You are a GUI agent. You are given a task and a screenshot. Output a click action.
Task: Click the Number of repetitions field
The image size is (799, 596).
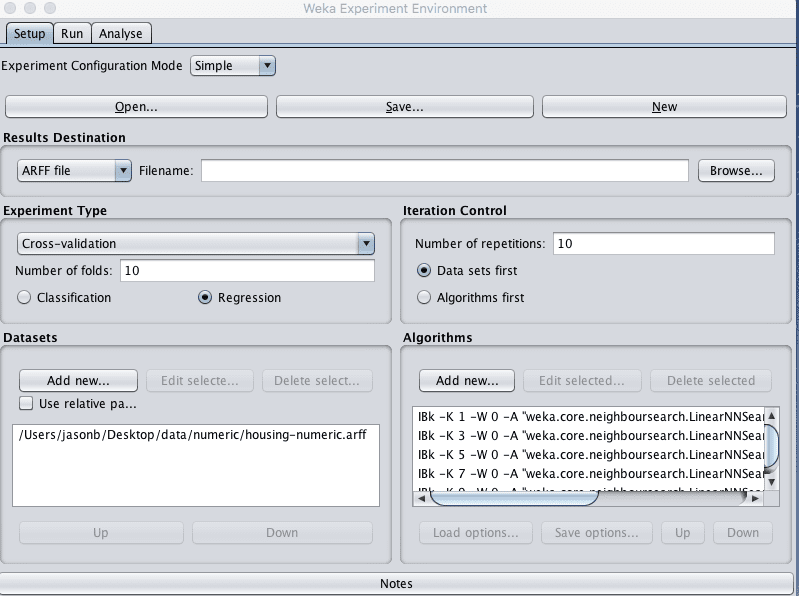pos(664,243)
